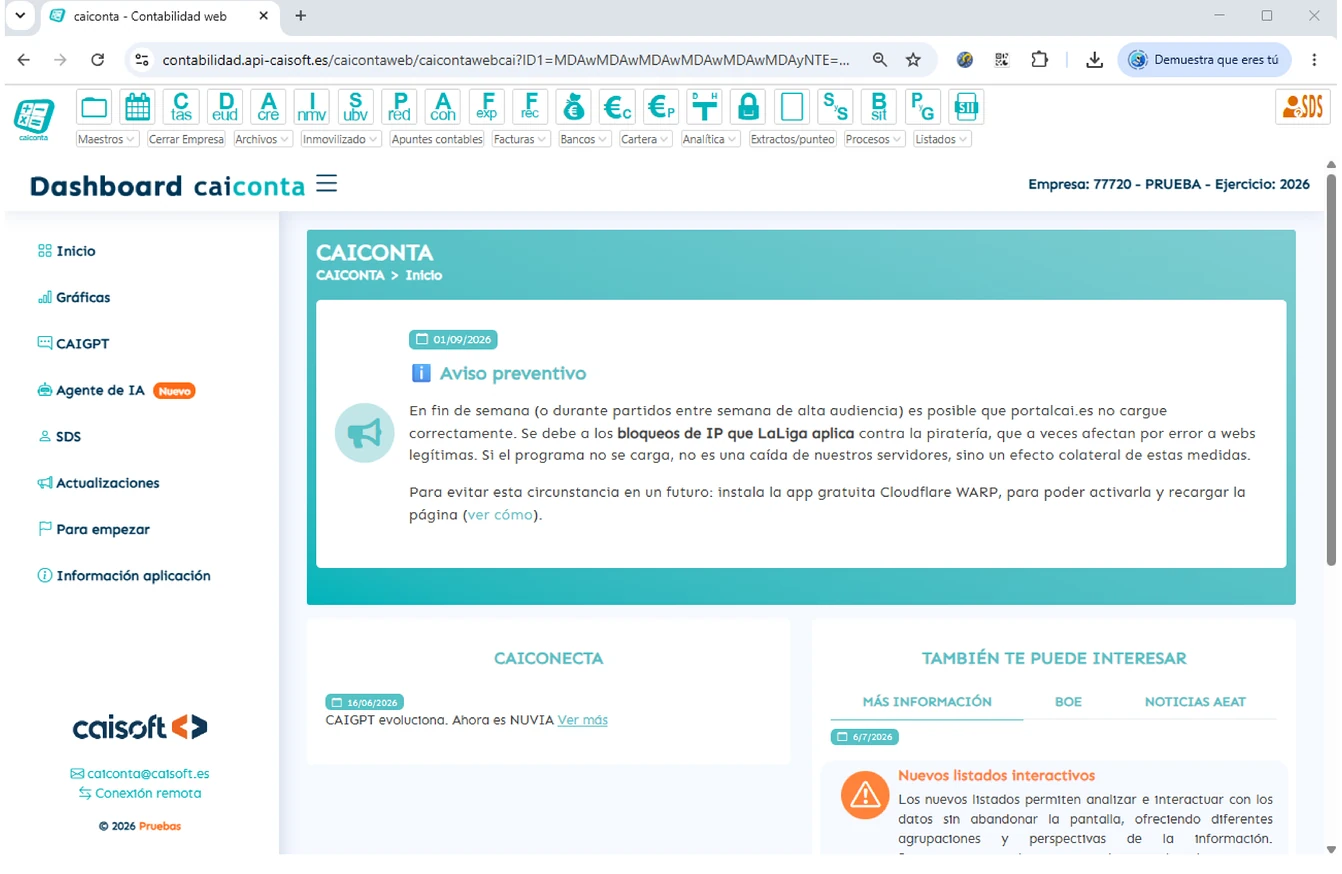Click the 'P red' toolbar icon

click(399, 107)
